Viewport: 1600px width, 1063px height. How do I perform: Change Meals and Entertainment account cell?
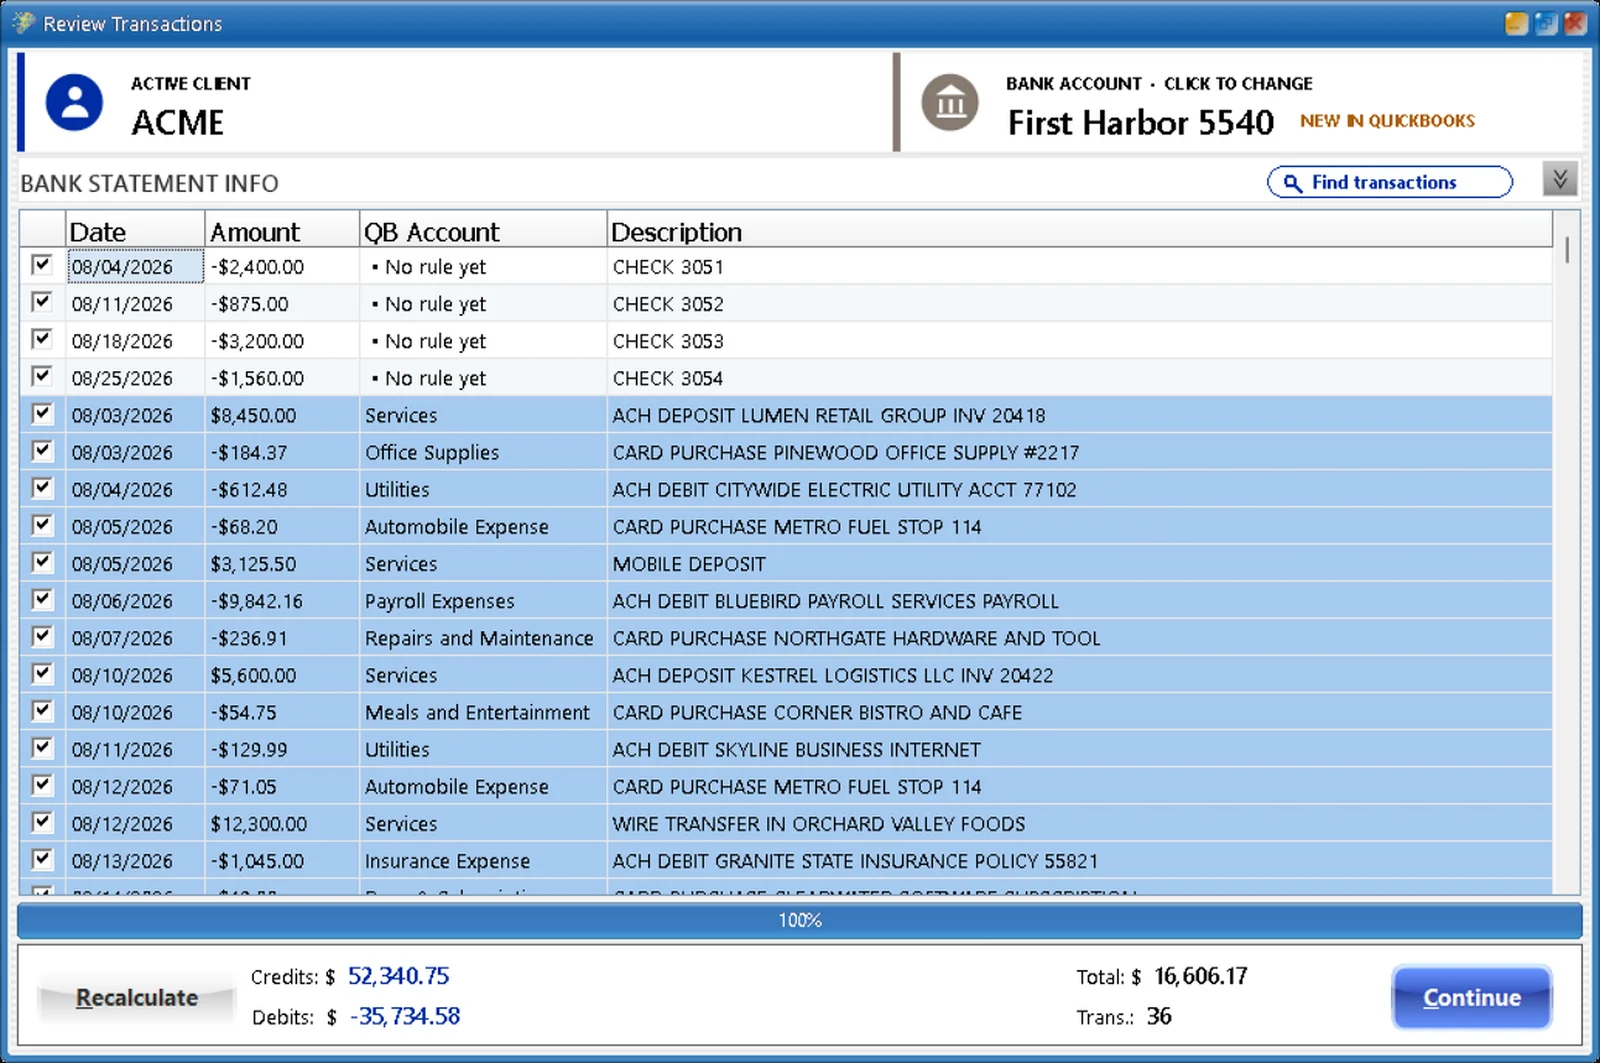[x=483, y=713]
